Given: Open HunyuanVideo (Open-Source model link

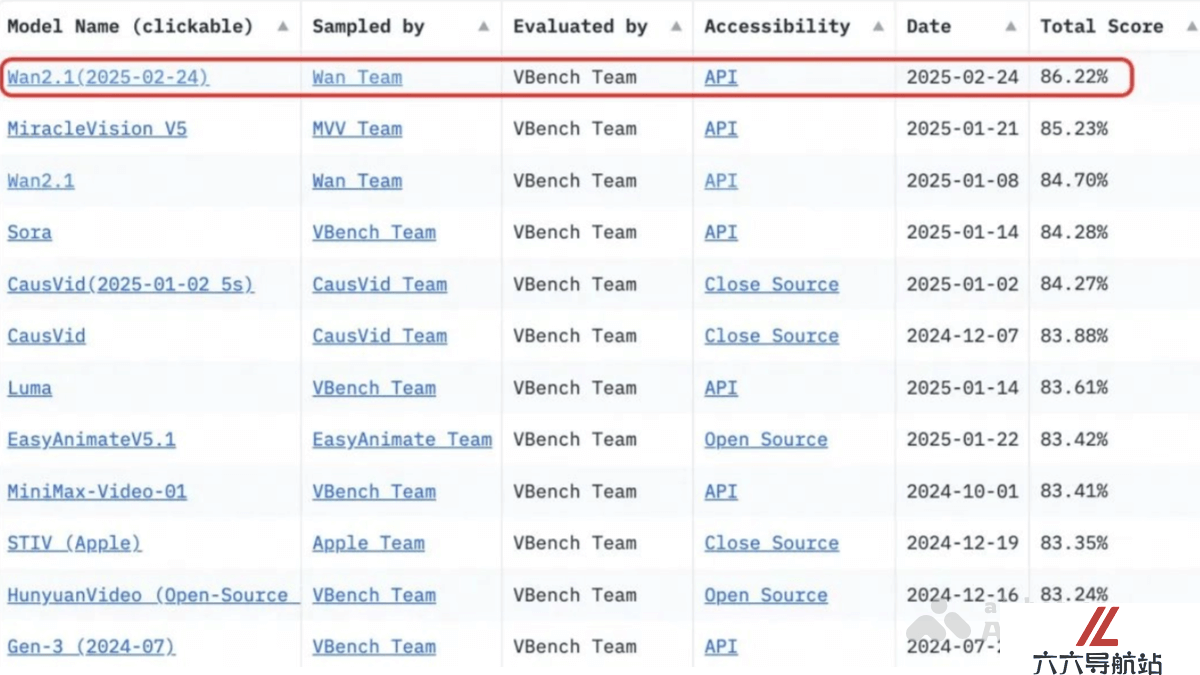Looking at the screenshot, I should [x=153, y=596].
